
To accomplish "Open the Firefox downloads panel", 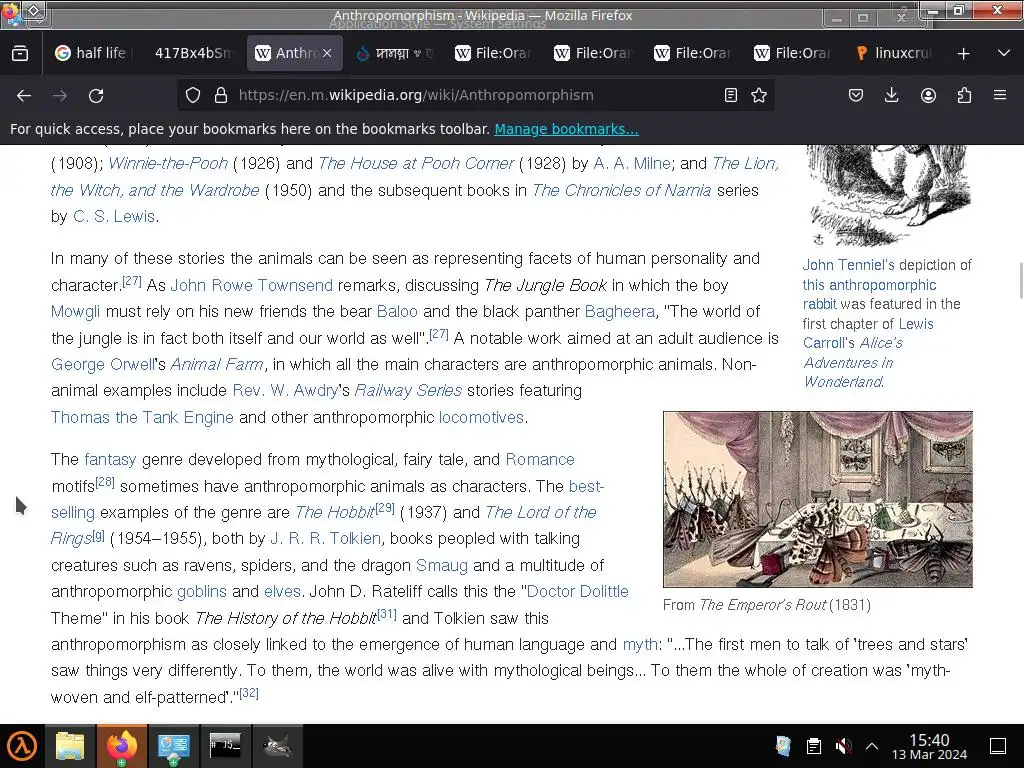I will 891,95.
